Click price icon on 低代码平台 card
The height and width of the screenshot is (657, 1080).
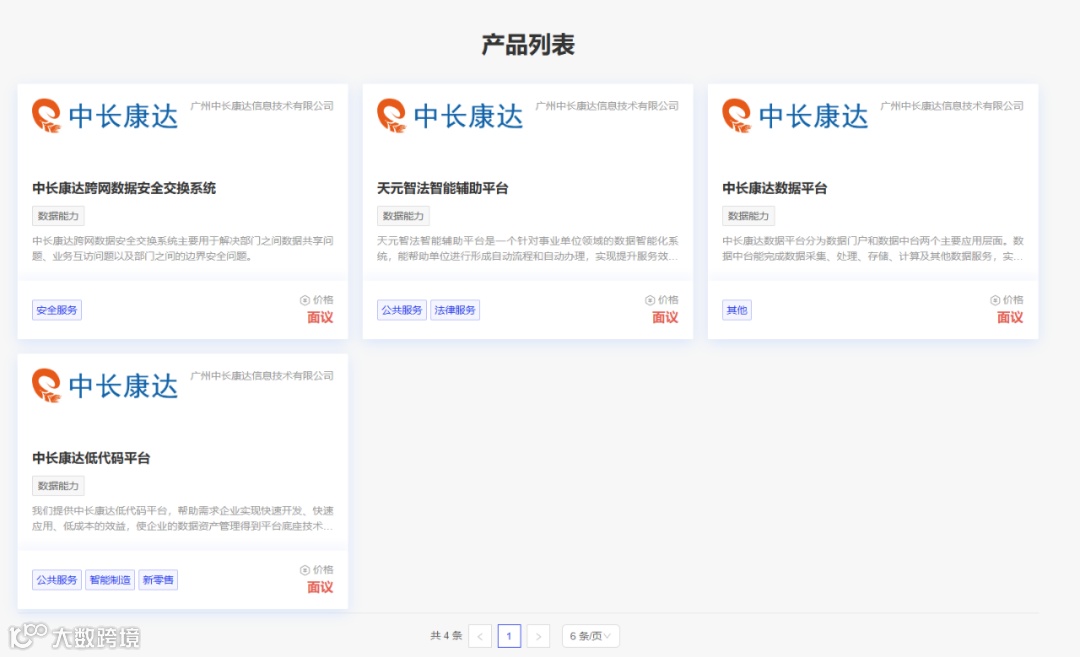click(x=304, y=570)
